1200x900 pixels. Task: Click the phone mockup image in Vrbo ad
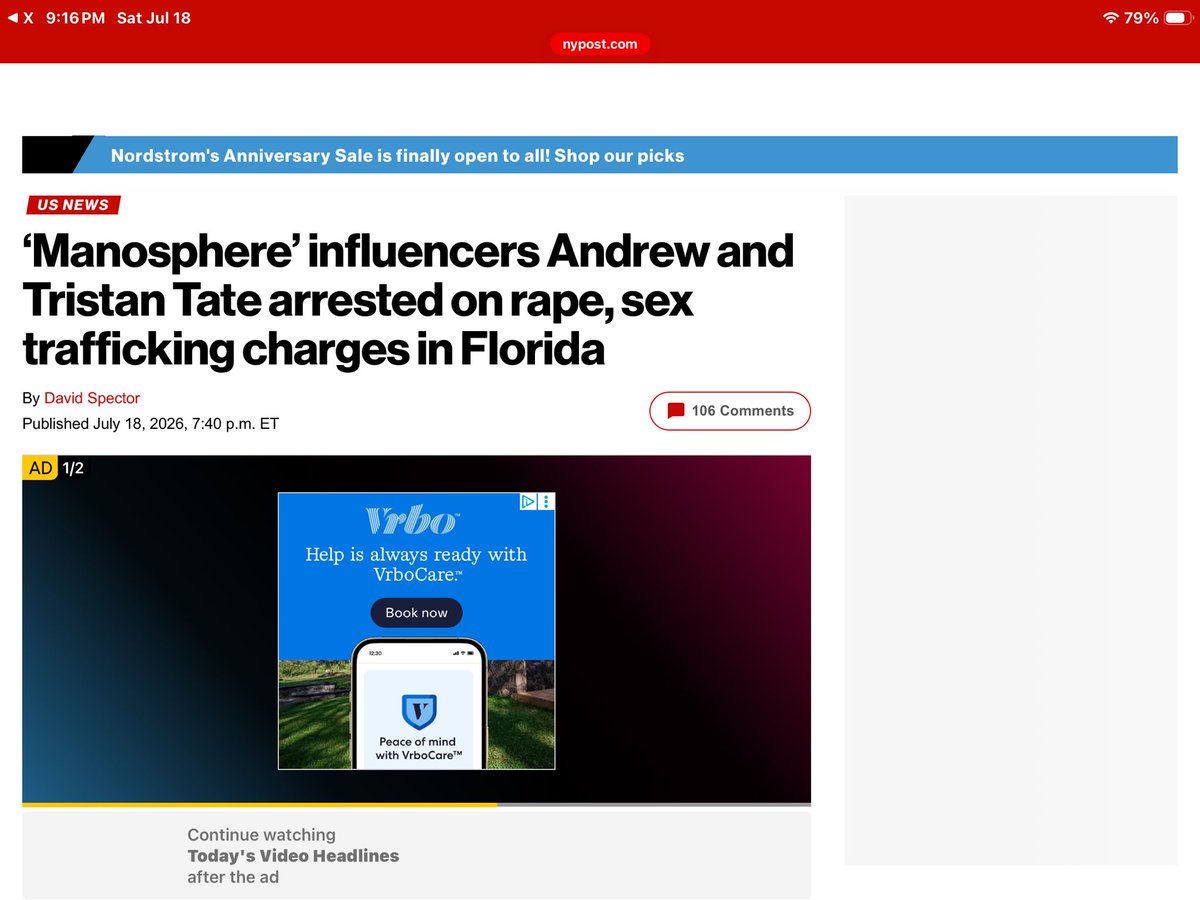(418, 704)
